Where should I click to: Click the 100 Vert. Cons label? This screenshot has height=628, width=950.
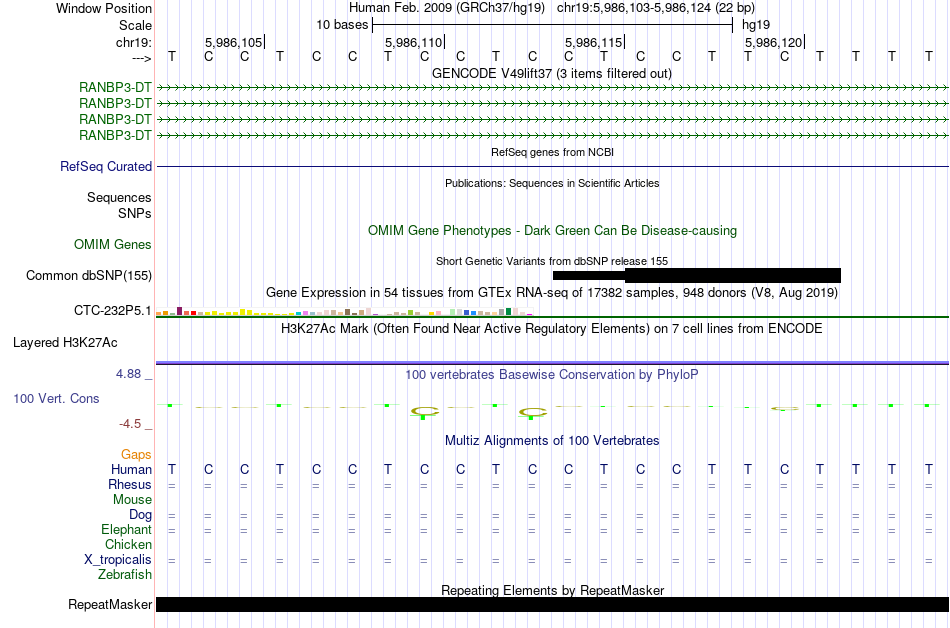click(56, 398)
